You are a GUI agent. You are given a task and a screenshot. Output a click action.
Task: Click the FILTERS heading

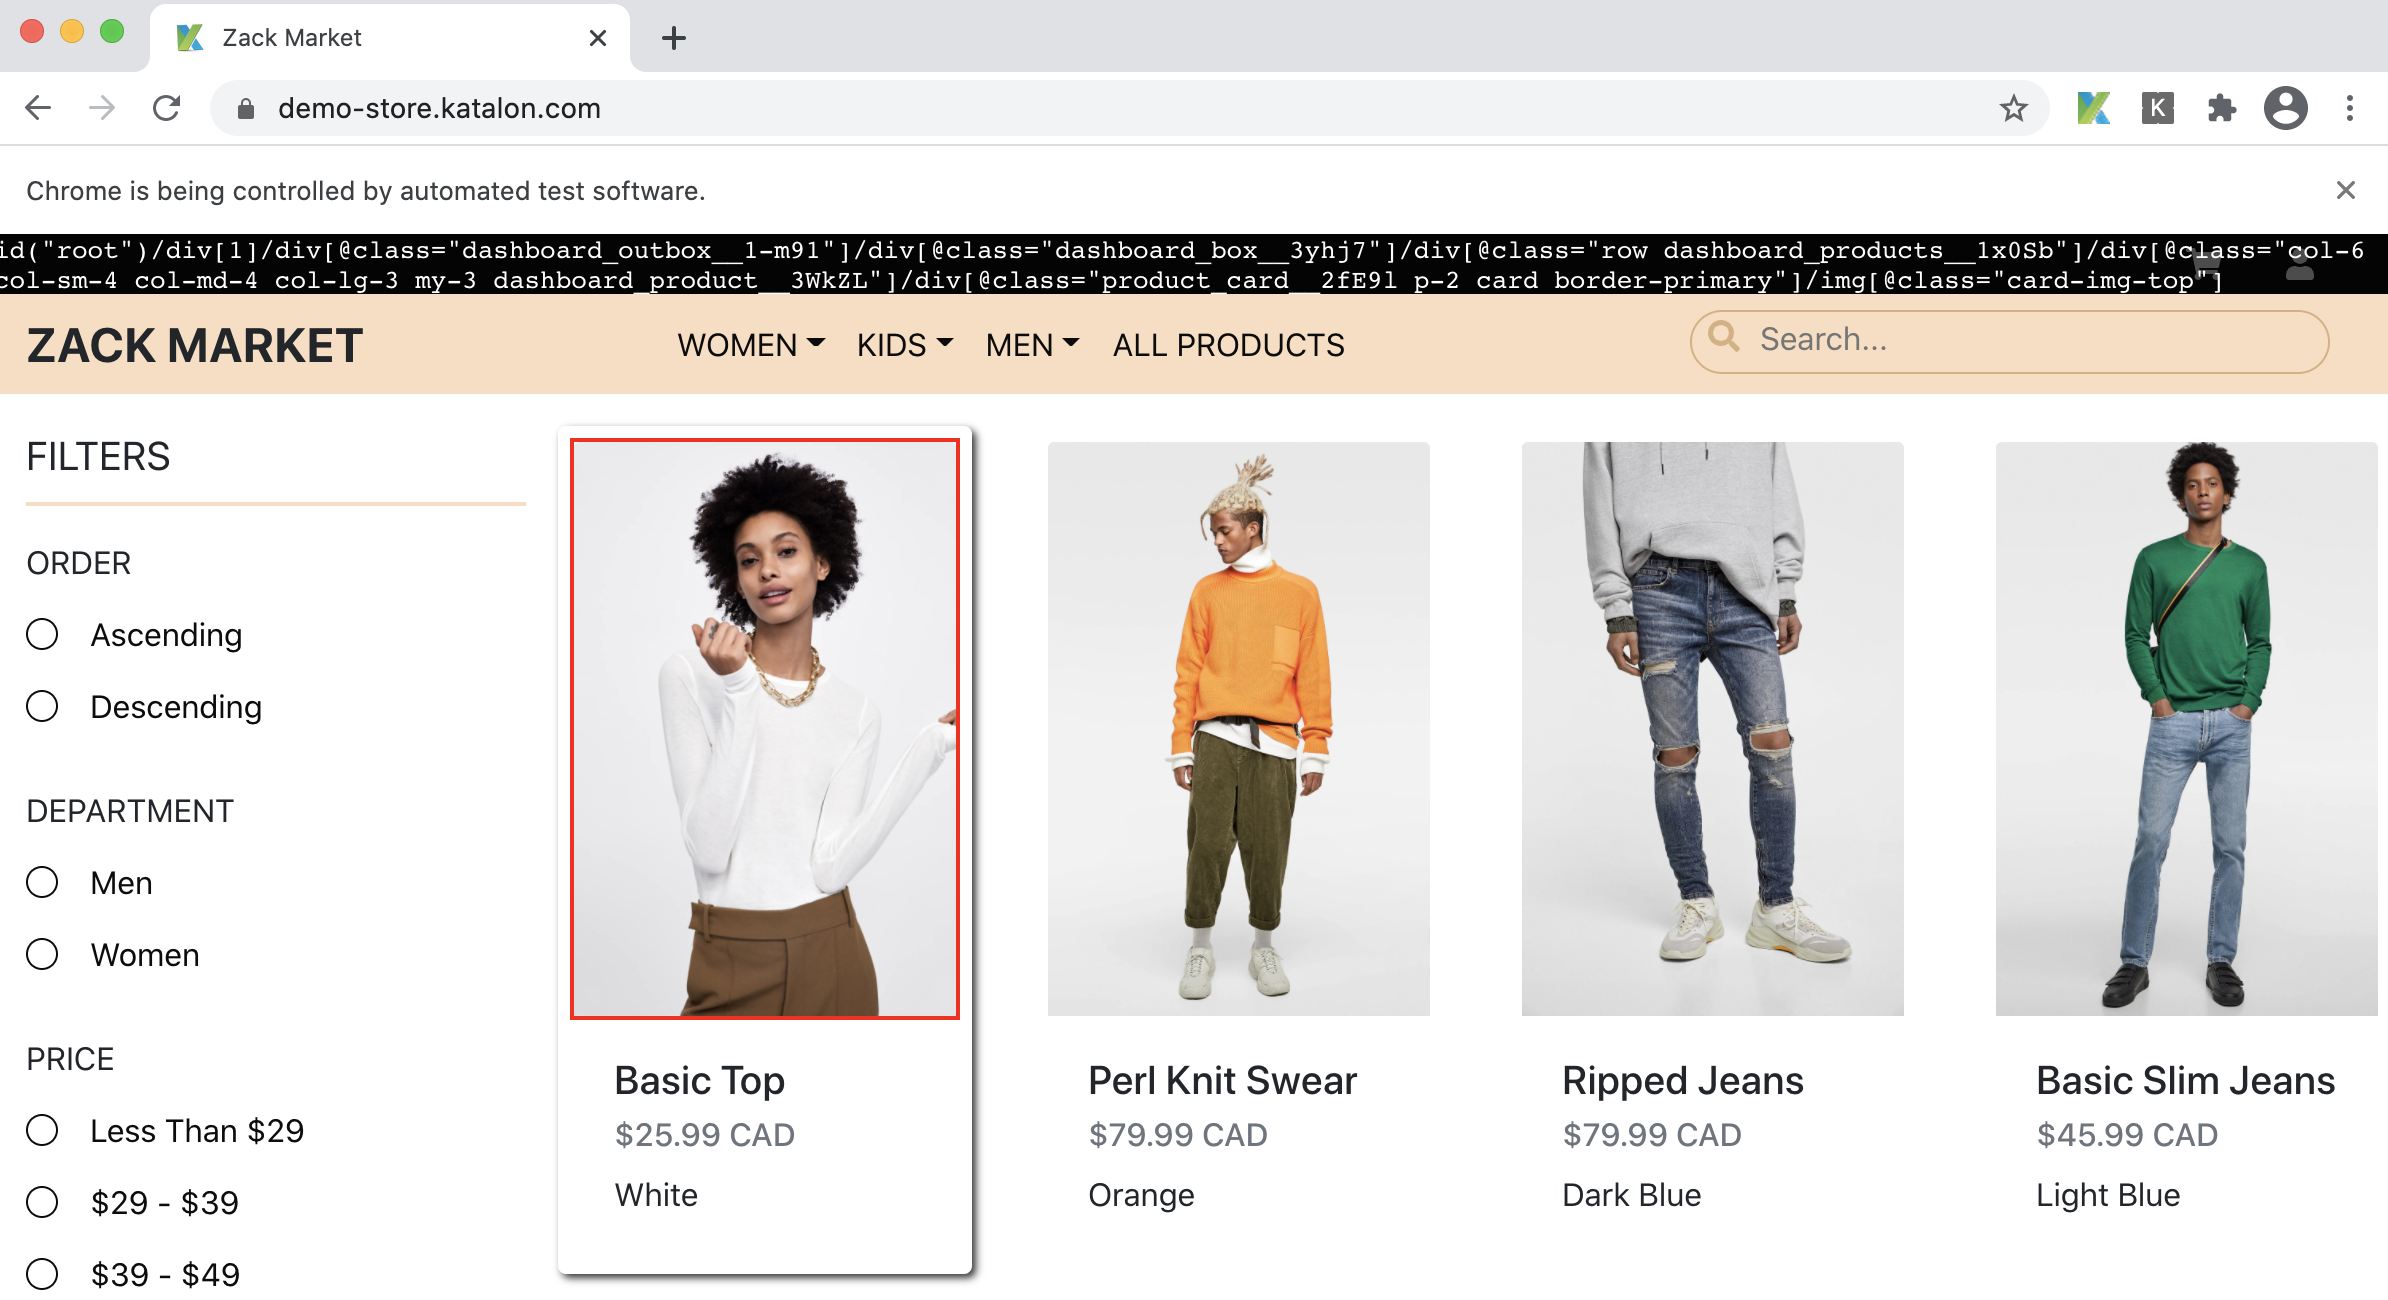click(98, 457)
